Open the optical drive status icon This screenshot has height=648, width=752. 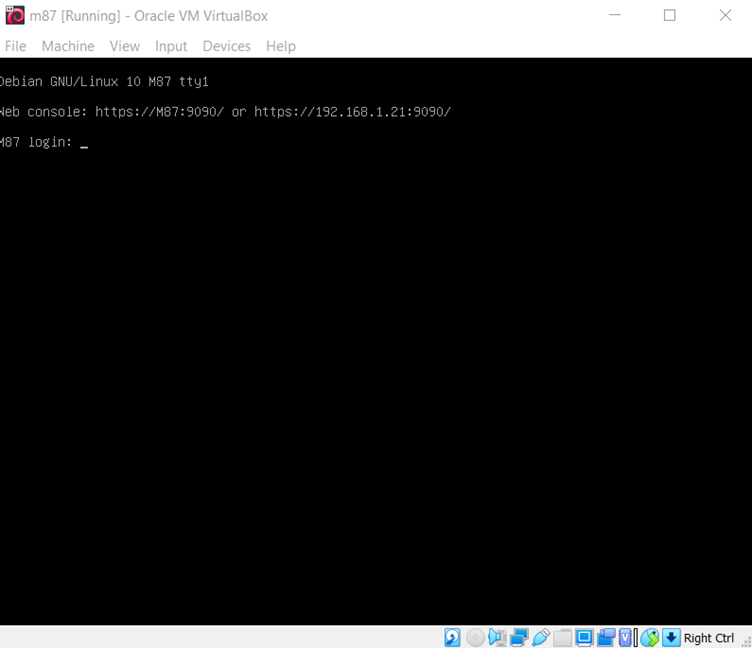(475, 637)
